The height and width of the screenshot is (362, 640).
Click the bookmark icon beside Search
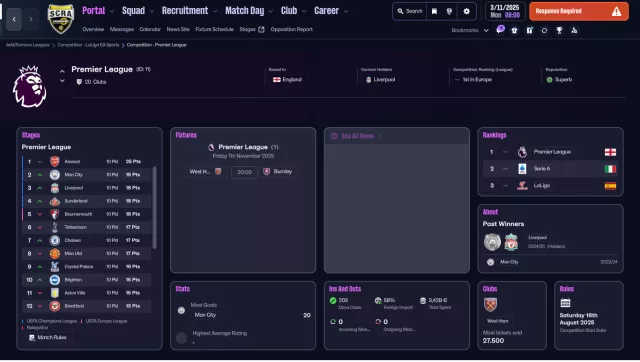coord(434,11)
